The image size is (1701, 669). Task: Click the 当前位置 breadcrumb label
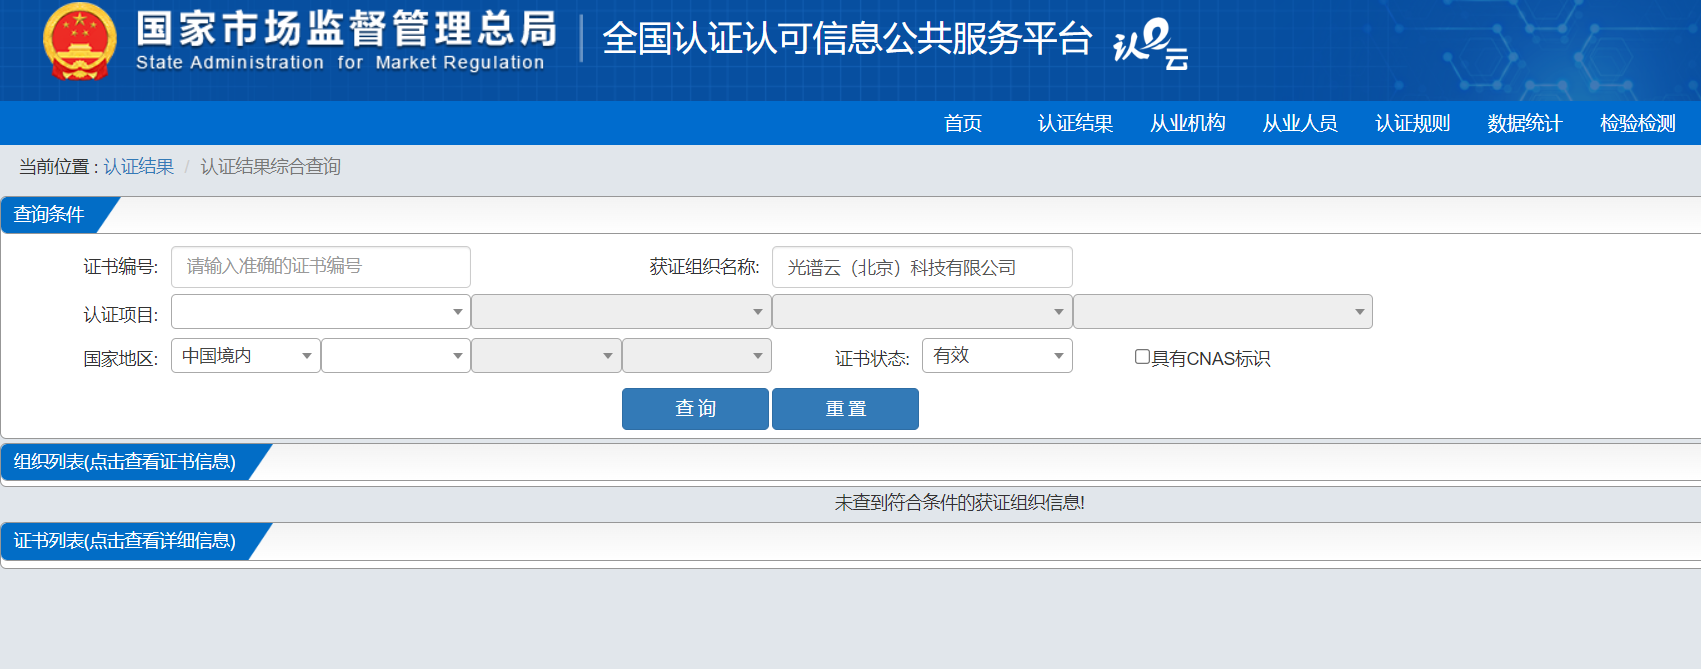pos(58,166)
